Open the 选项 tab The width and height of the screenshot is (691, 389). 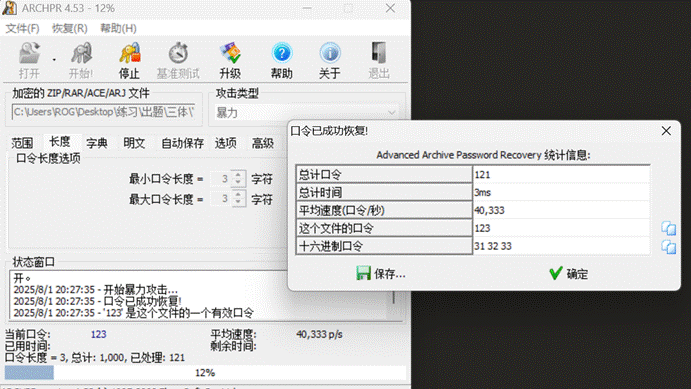coord(226,143)
